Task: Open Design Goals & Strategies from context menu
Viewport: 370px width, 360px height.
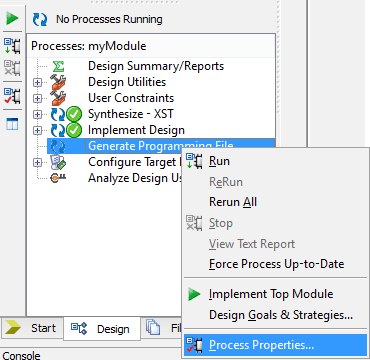Action: tap(275, 315)
